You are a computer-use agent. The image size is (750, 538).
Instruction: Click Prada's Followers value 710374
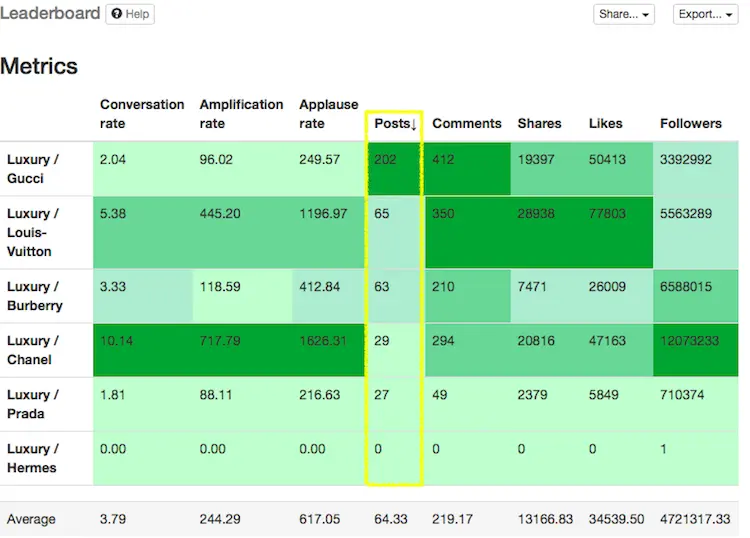point(682,395)
